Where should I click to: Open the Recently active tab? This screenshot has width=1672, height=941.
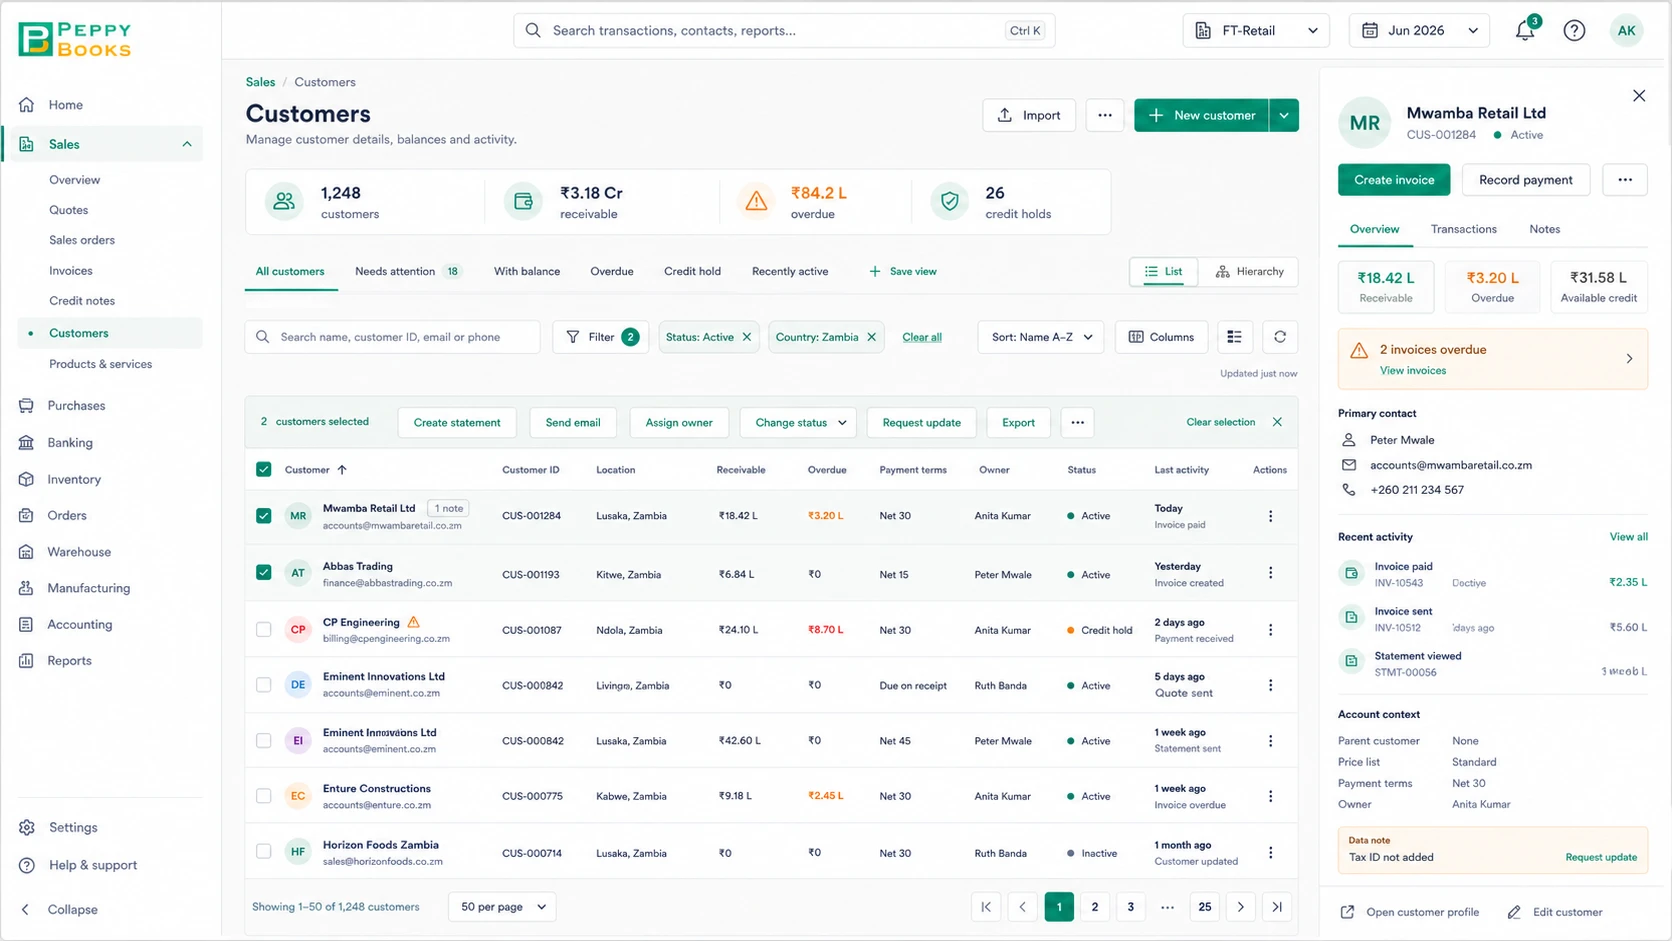point(790,272)
